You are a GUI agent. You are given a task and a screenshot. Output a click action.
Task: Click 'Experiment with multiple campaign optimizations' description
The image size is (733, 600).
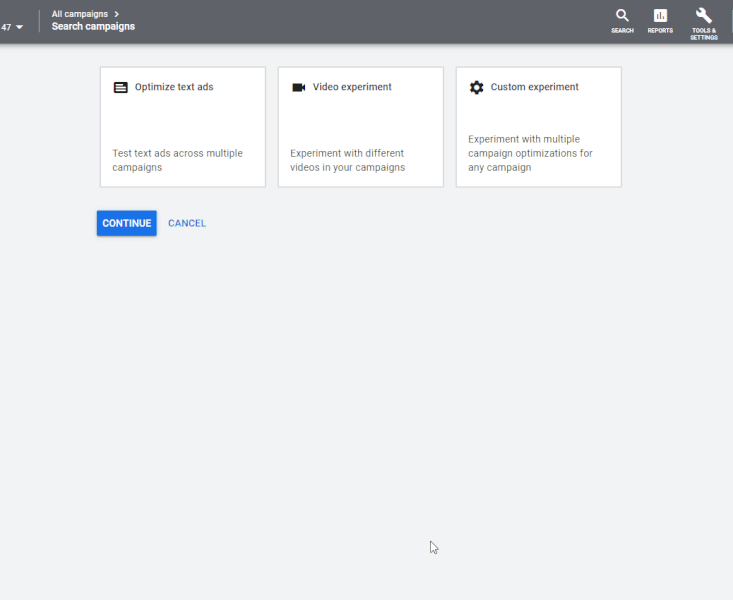tap(530, 153)
